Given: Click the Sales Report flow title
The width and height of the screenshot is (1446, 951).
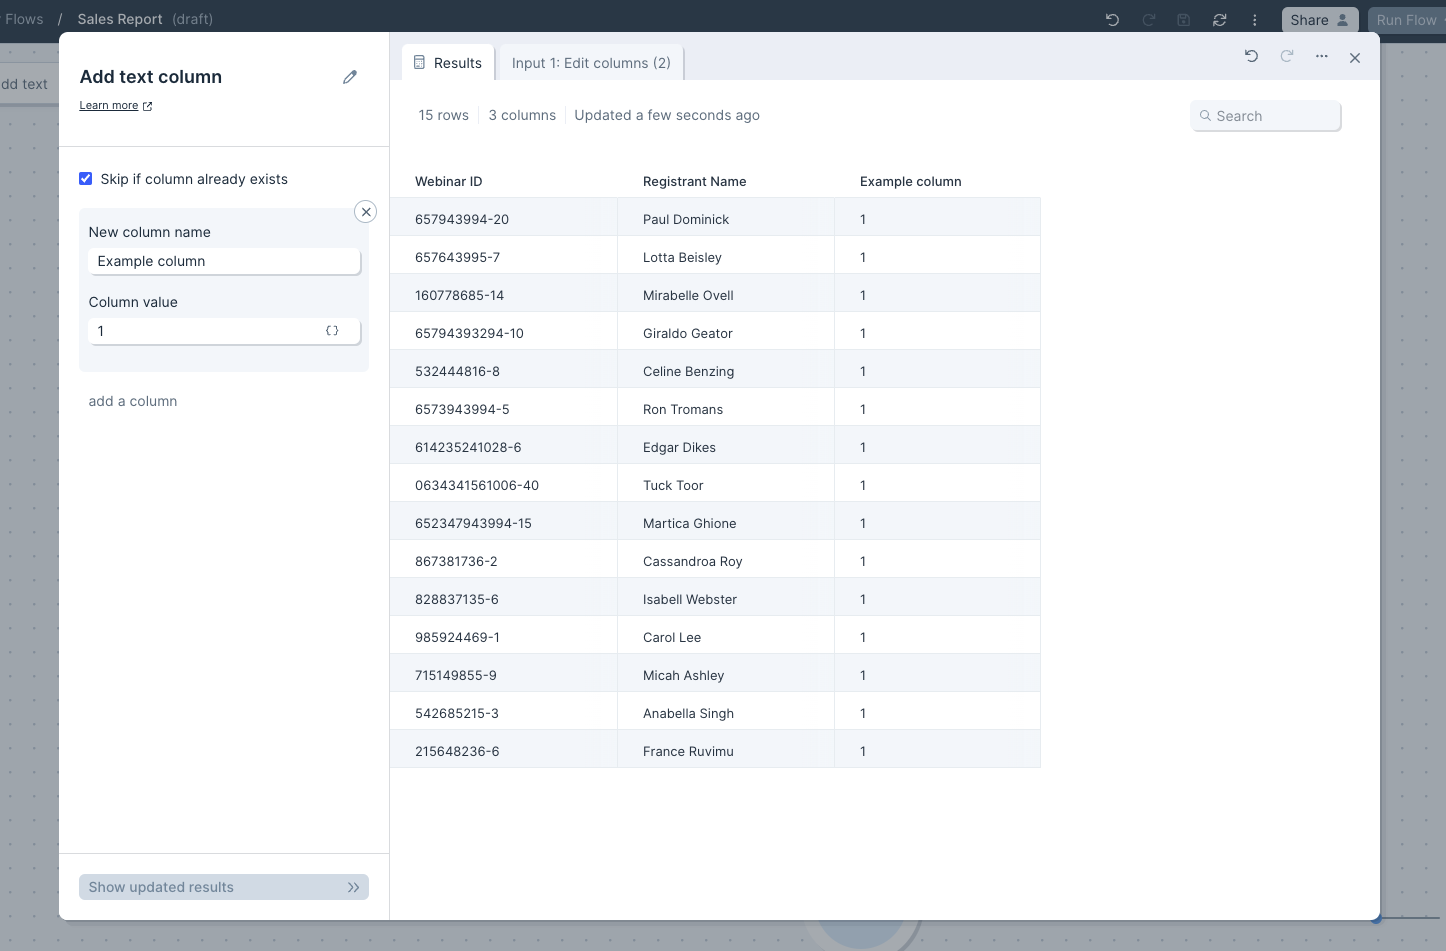Looking at the screenshot, I should (x=120, y=19).
